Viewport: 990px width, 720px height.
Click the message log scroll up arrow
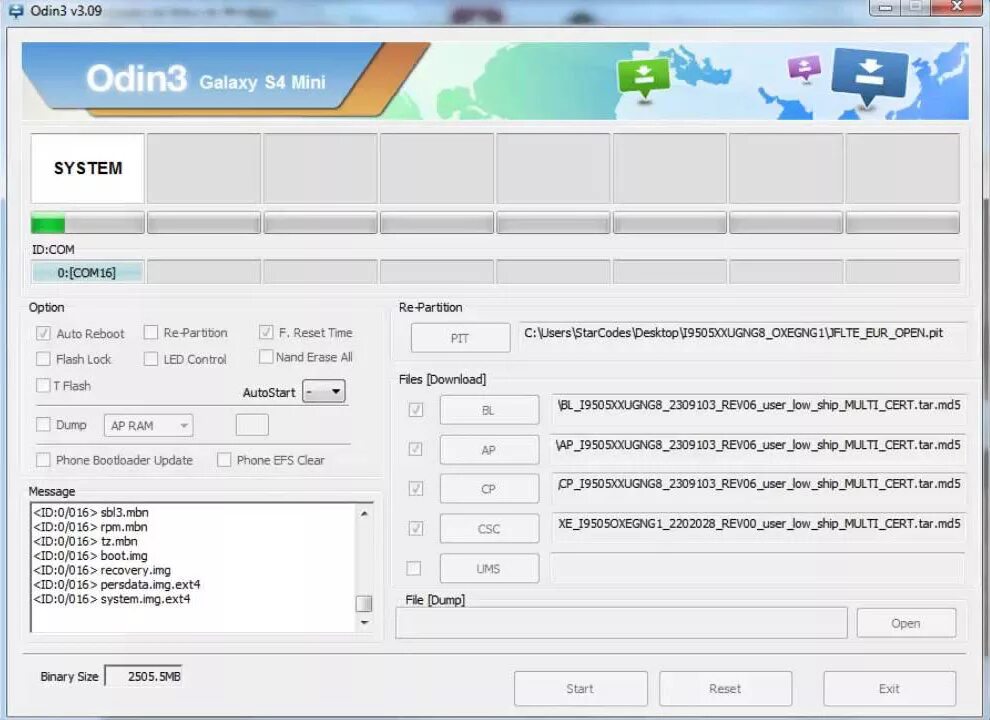coord(364,514)
